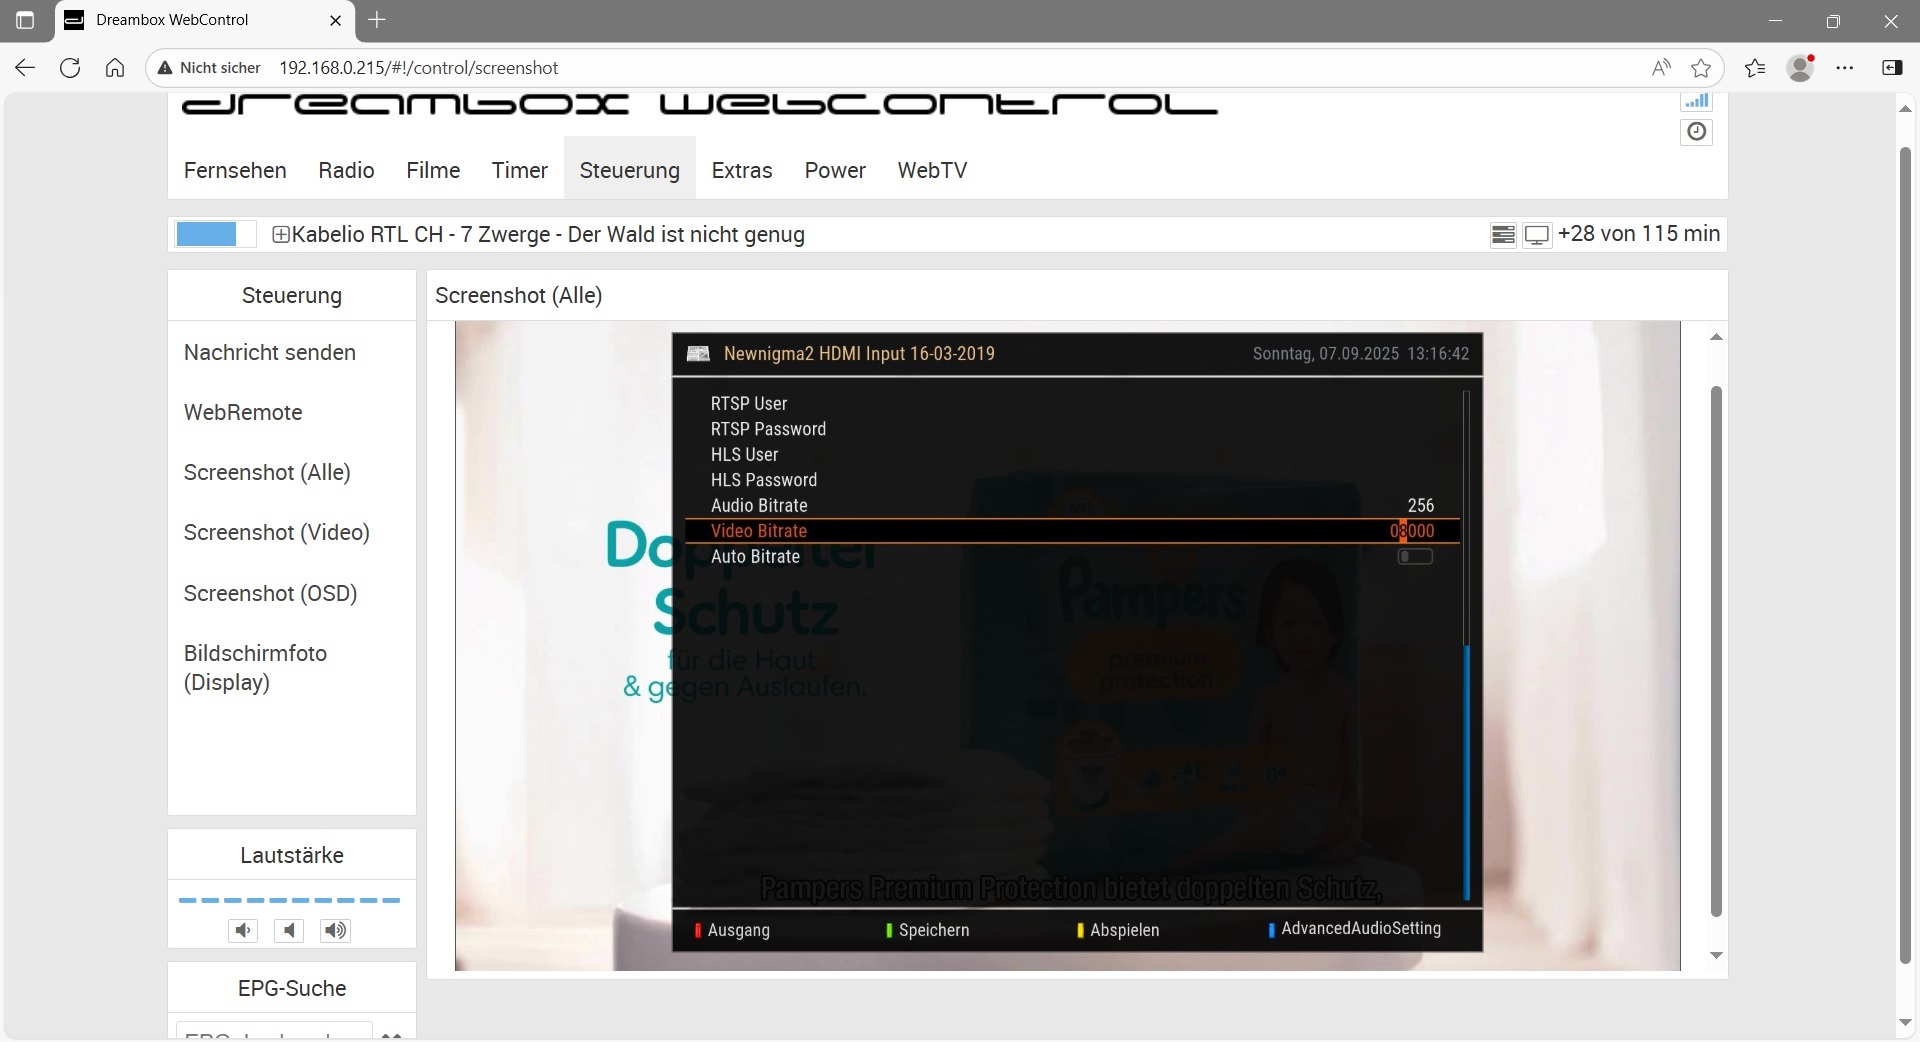Open a new browser tab
This screenshot has width=1920, height=1042.
(x=377, y=20)
